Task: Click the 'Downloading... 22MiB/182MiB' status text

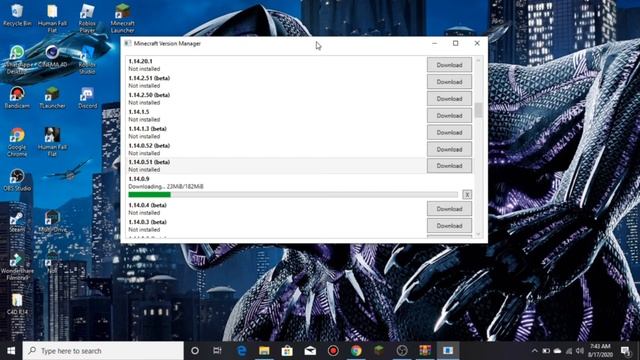Action: (166, 187)
